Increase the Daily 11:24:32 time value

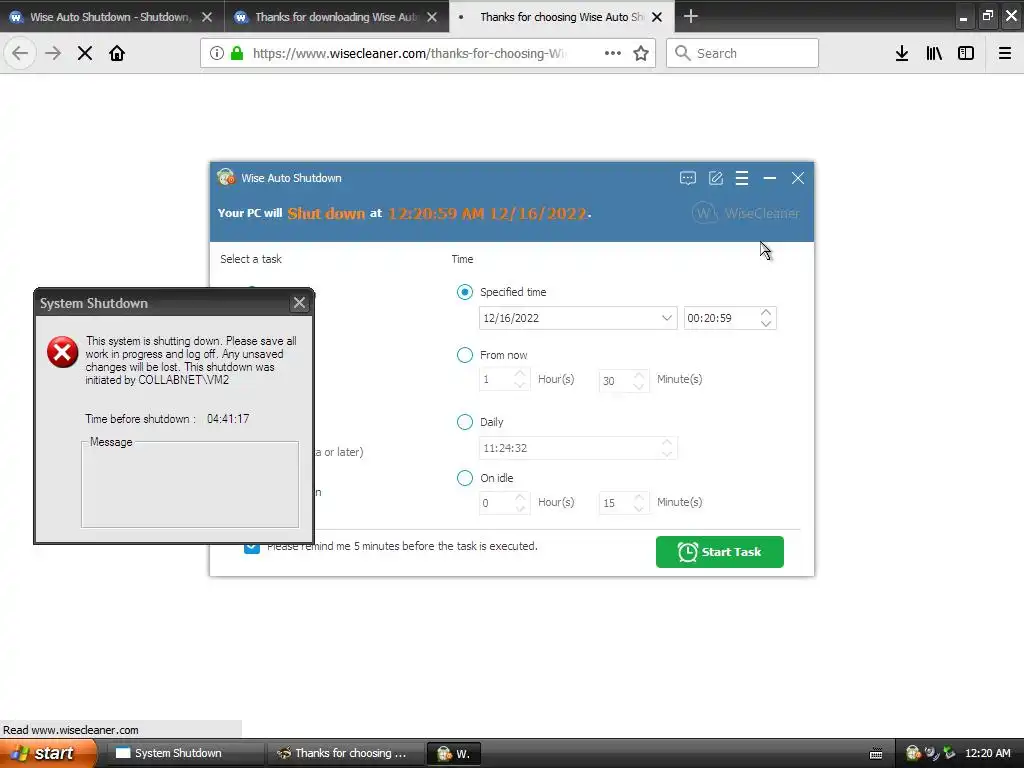[667, 443]
